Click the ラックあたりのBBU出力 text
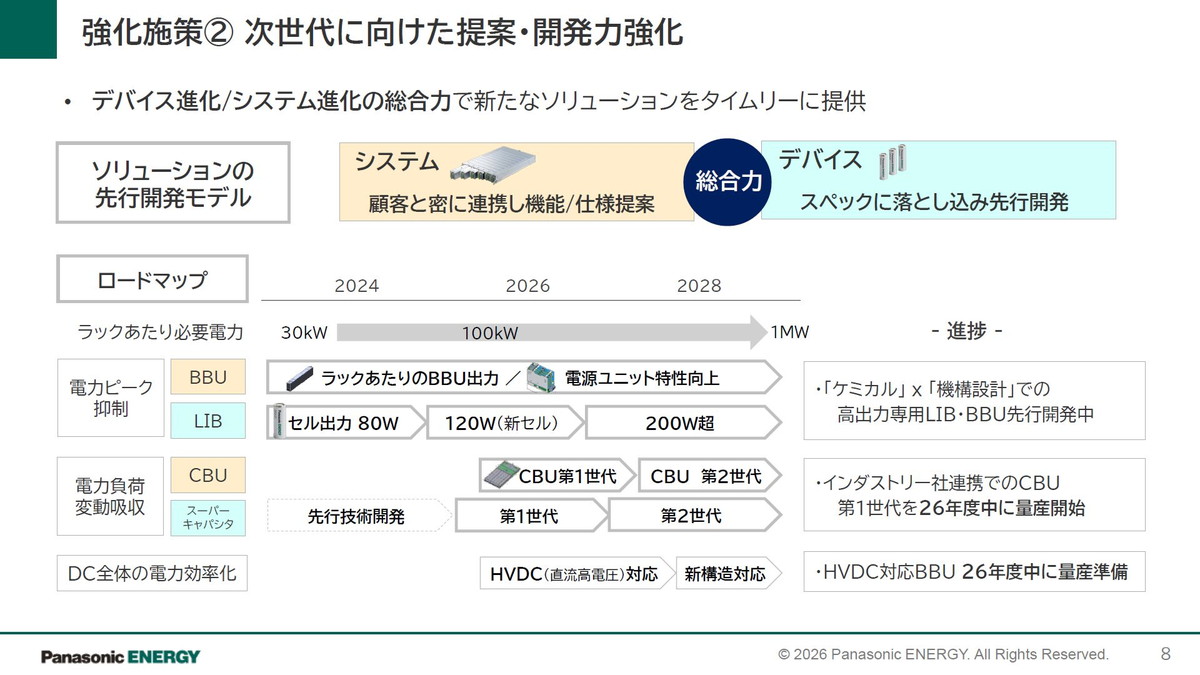This screenshot has width=1200, height=675. pos(410,379)
